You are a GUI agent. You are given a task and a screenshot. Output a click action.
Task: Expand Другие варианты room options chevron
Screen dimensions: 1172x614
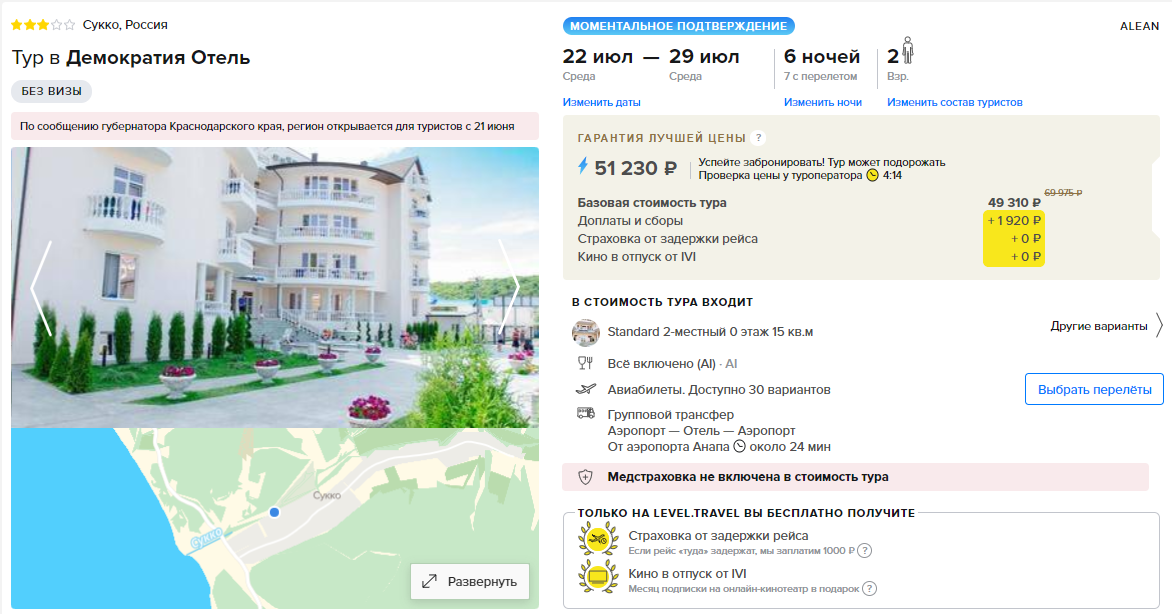[1159, 325]
